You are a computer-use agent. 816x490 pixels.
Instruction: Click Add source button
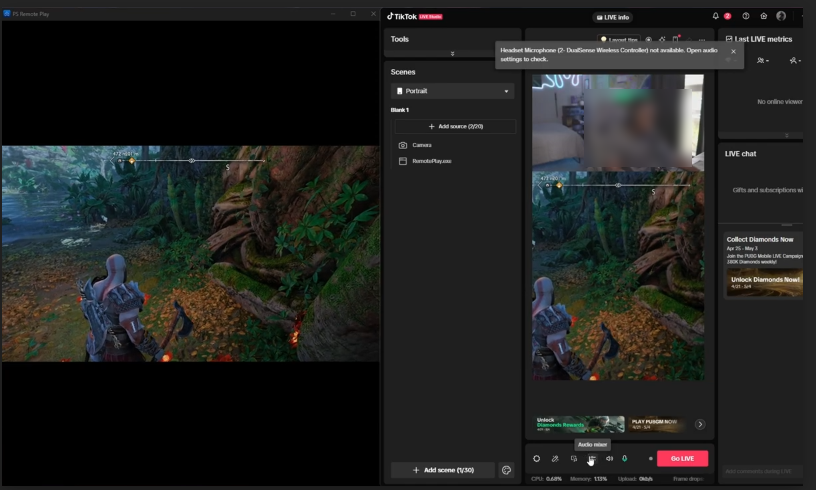tap(455, 127)
